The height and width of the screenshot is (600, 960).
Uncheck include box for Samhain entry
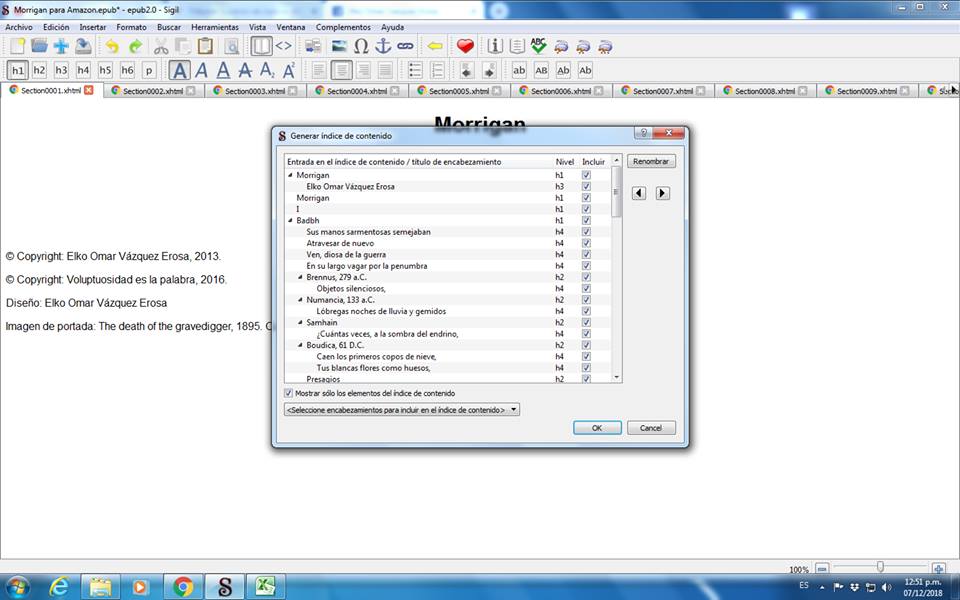pyautogui.click(x=586, y=323)
